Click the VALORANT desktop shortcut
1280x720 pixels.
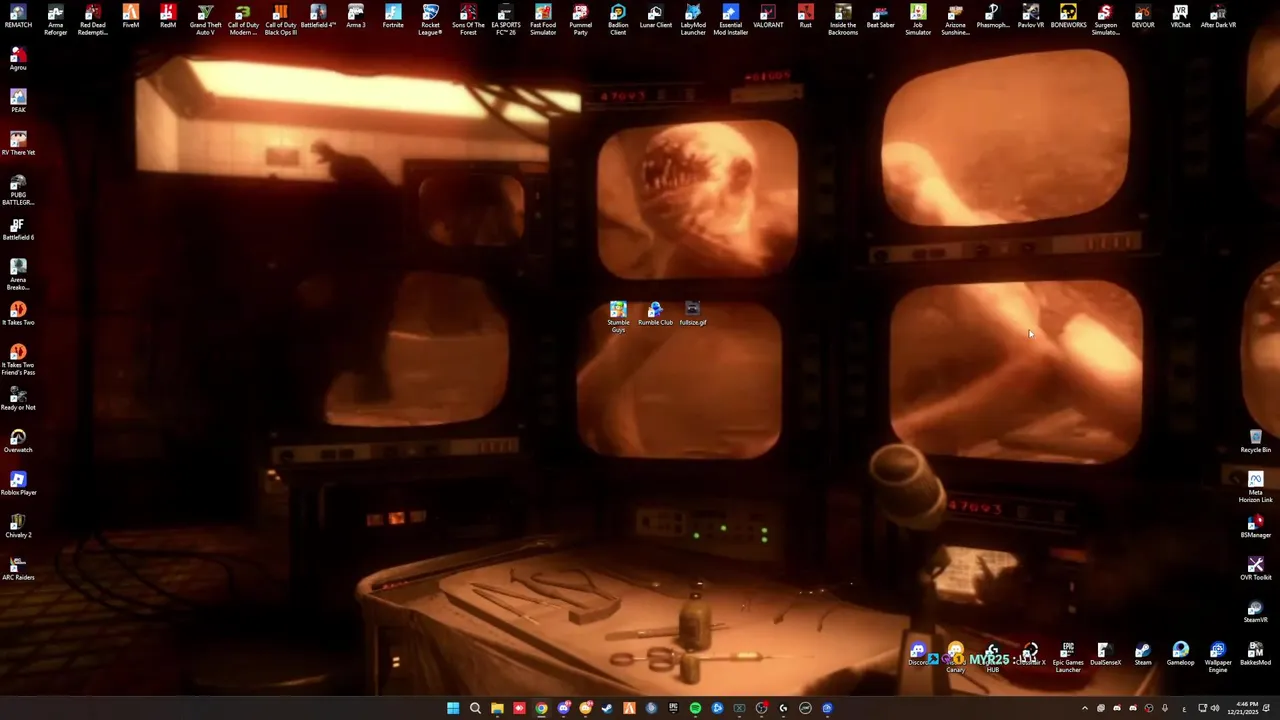tap(768, 15)
